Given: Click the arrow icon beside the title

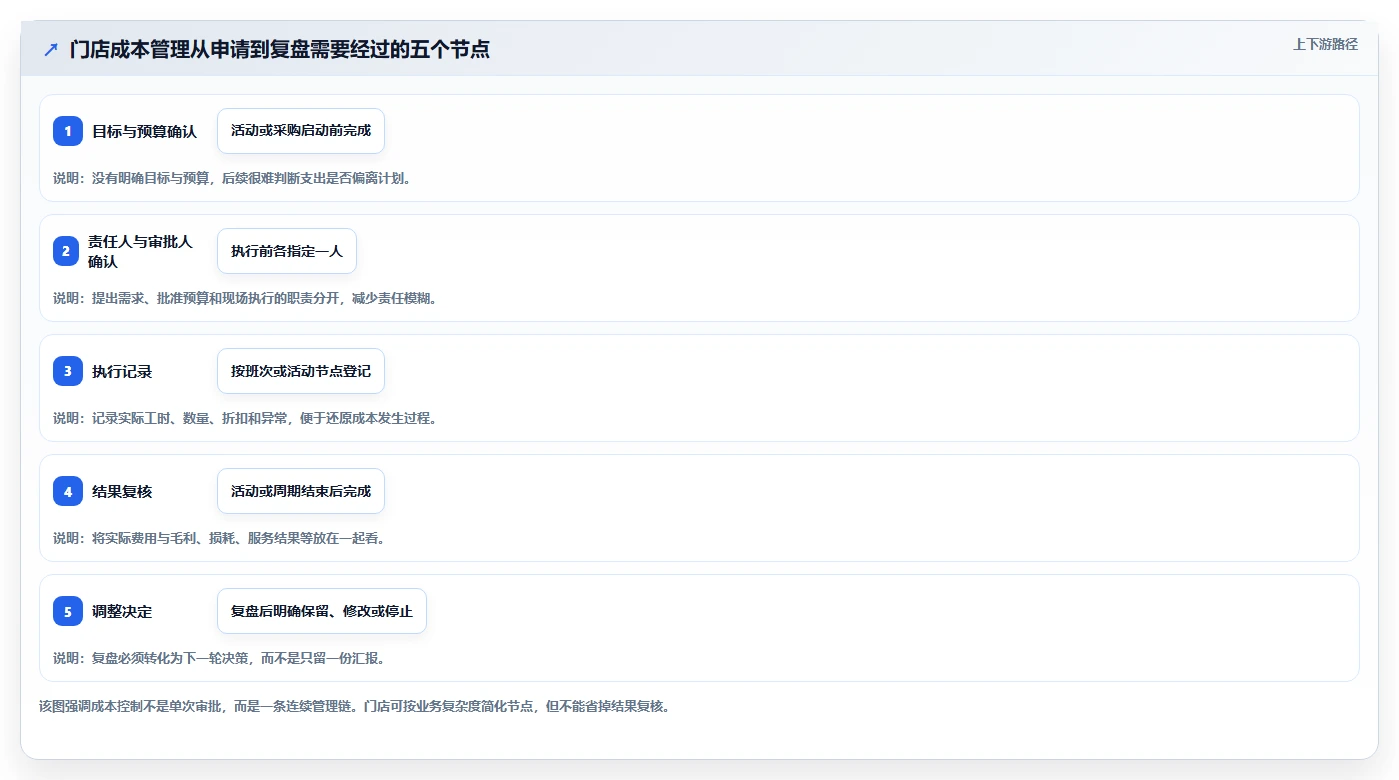Looking at the screenshot, I should (51, 50).
